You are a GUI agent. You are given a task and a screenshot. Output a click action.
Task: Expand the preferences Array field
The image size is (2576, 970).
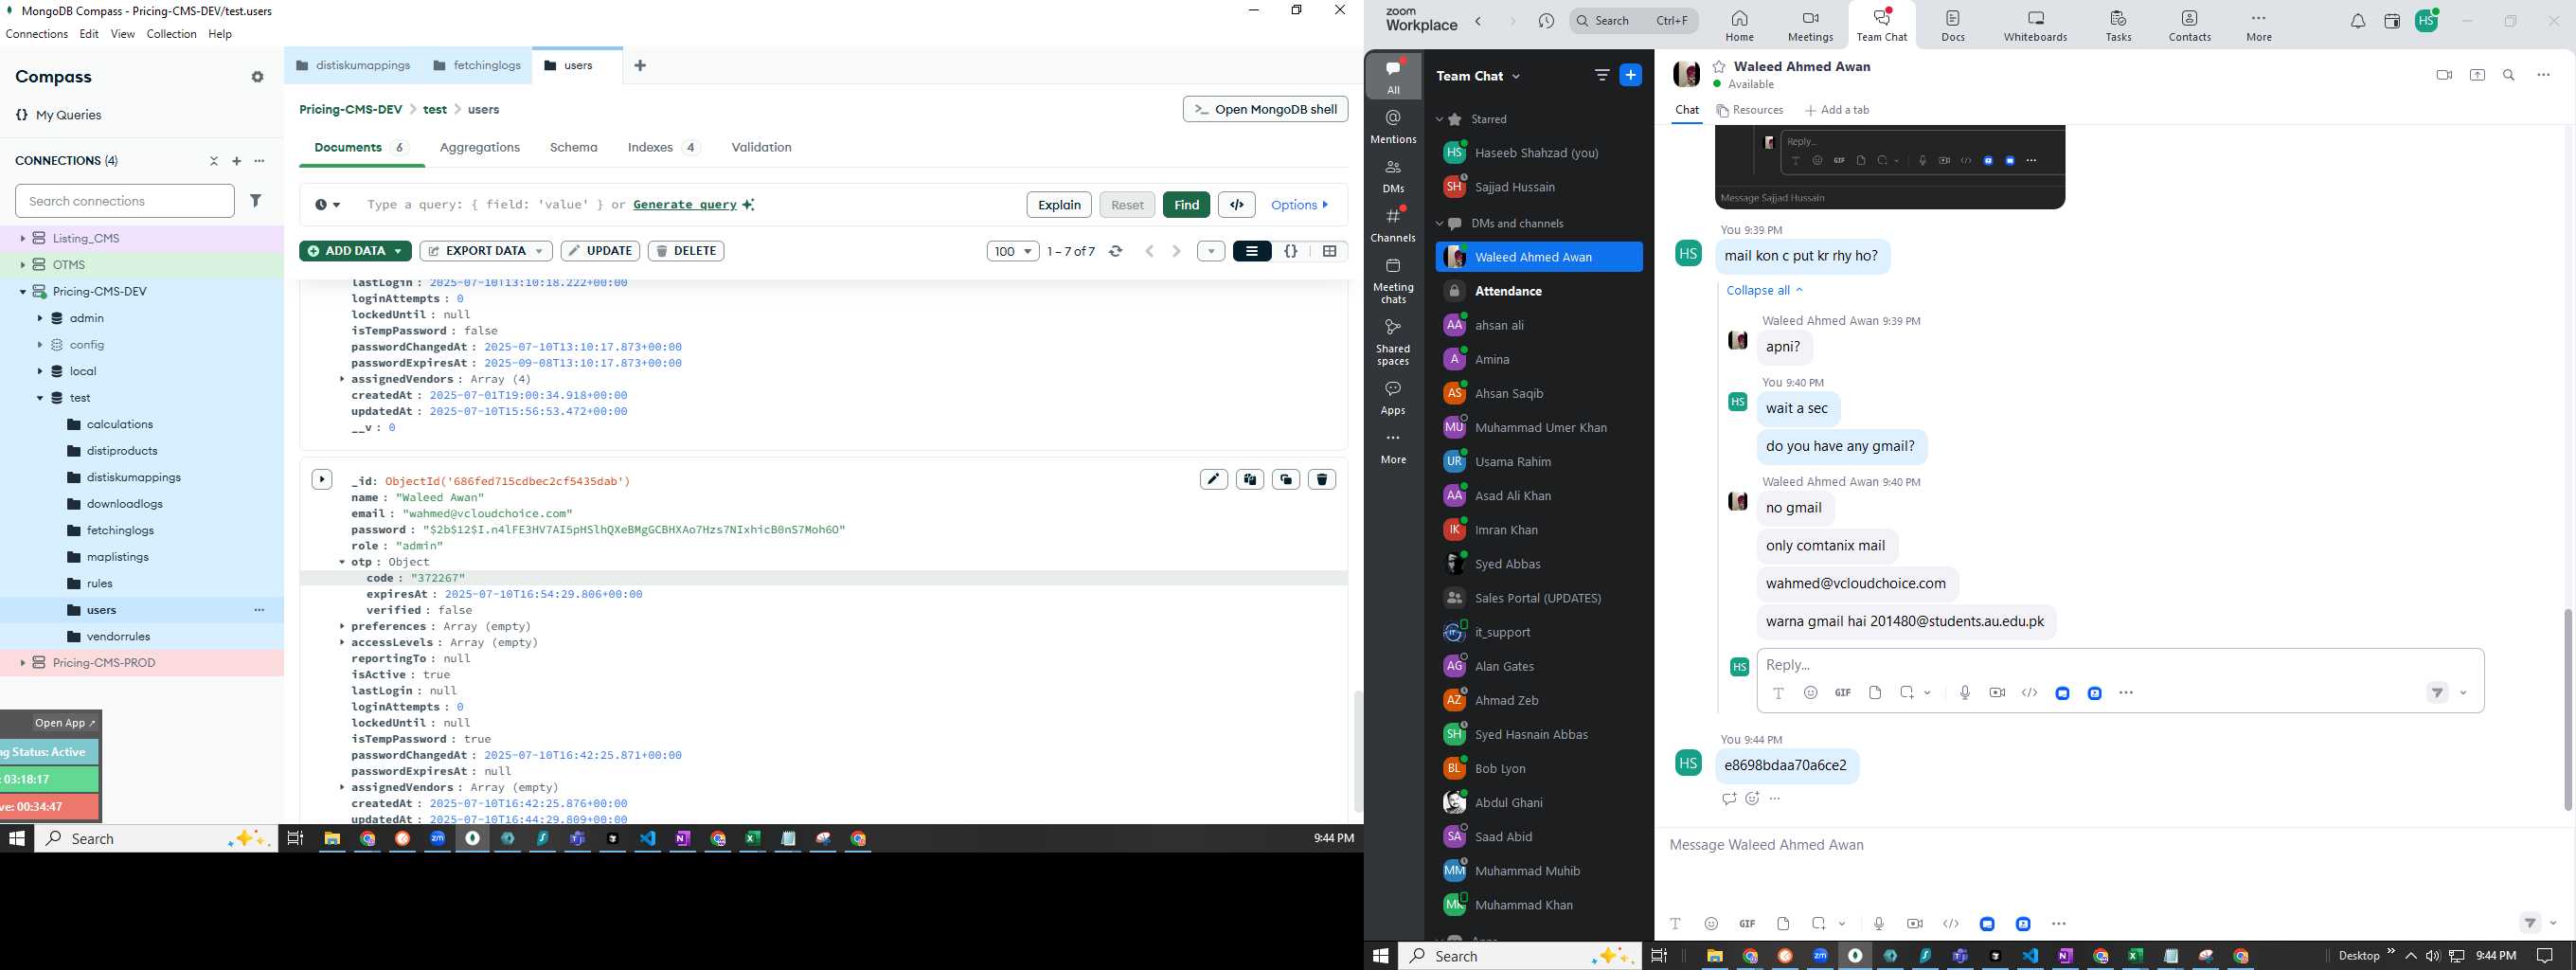pyautogui.click(x=342, y=627)
